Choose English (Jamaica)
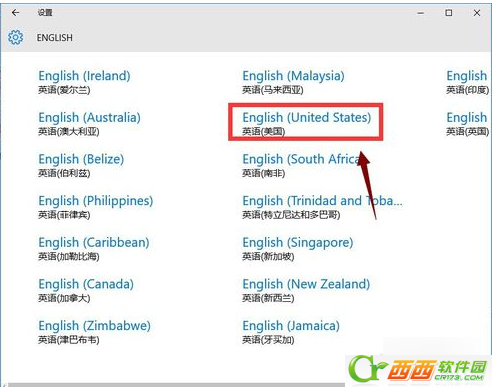 291,332
